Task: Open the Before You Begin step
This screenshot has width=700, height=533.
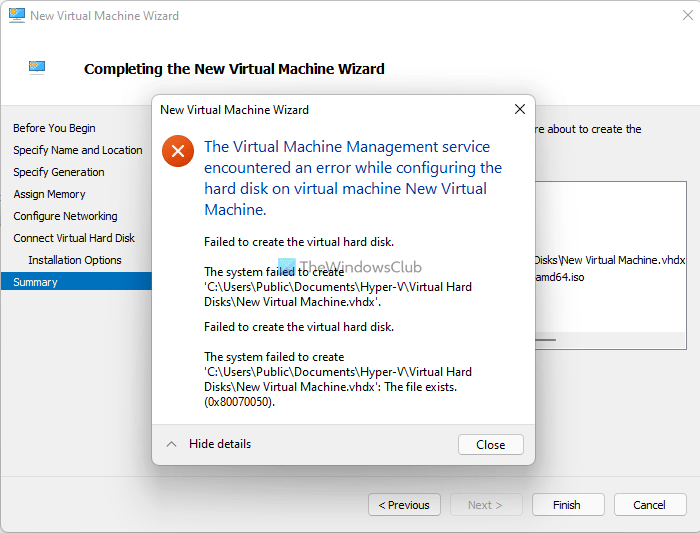Action: pyautogui.click(x=54, y=128)
